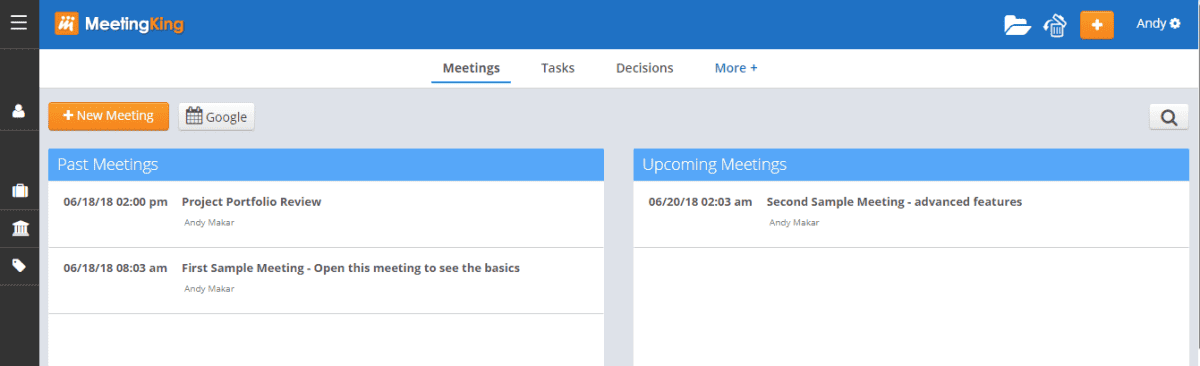
Task: Select the bank building sidebar icon
Action: pos(19,228)
